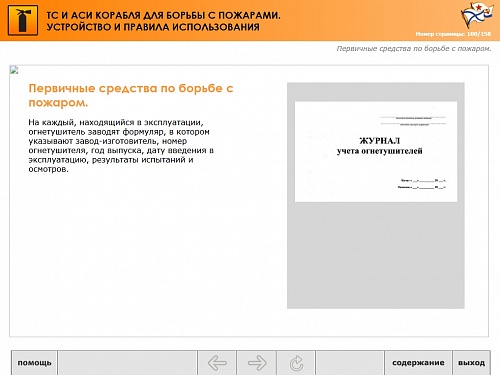Click the header line Устройство и правила использования
Viewport: 500px width, 375px height.
pyautogui.click(x=153, y=27)
